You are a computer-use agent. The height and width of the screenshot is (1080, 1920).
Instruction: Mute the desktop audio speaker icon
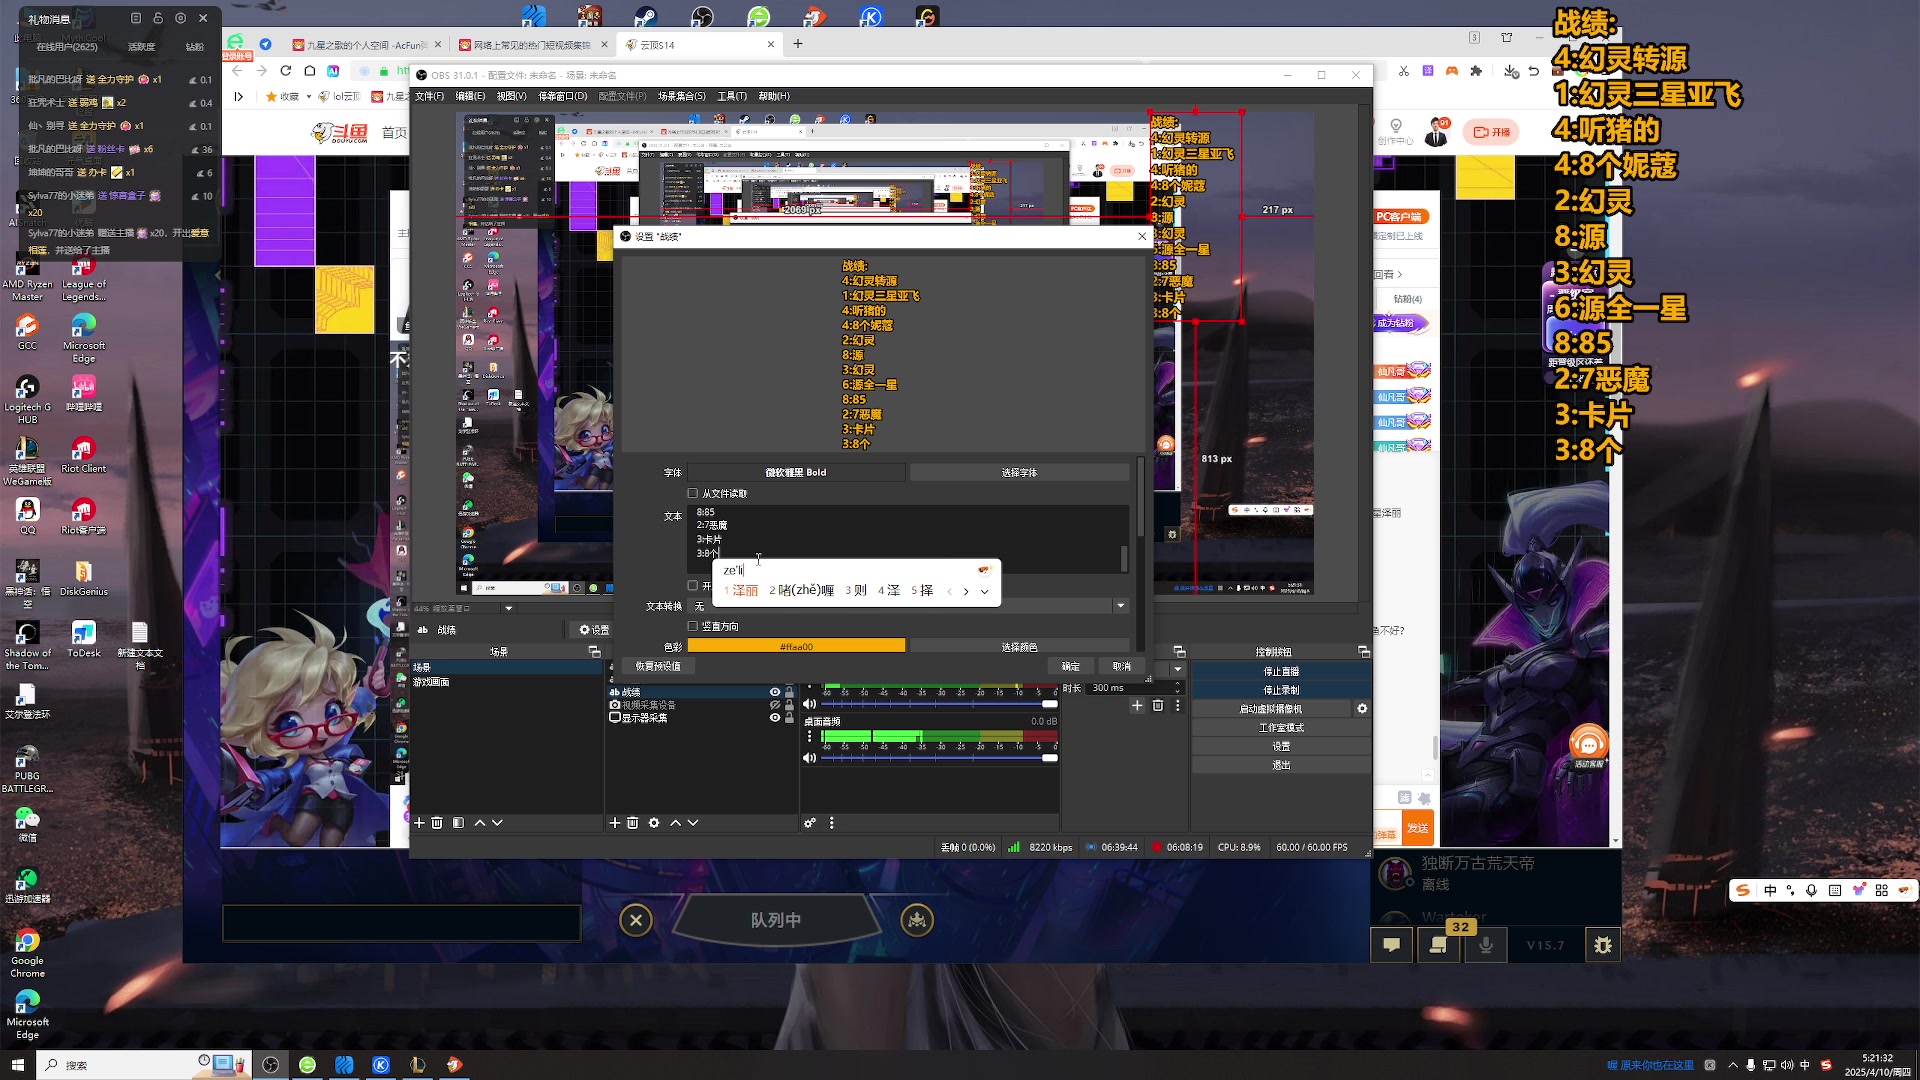coord(810,758)
